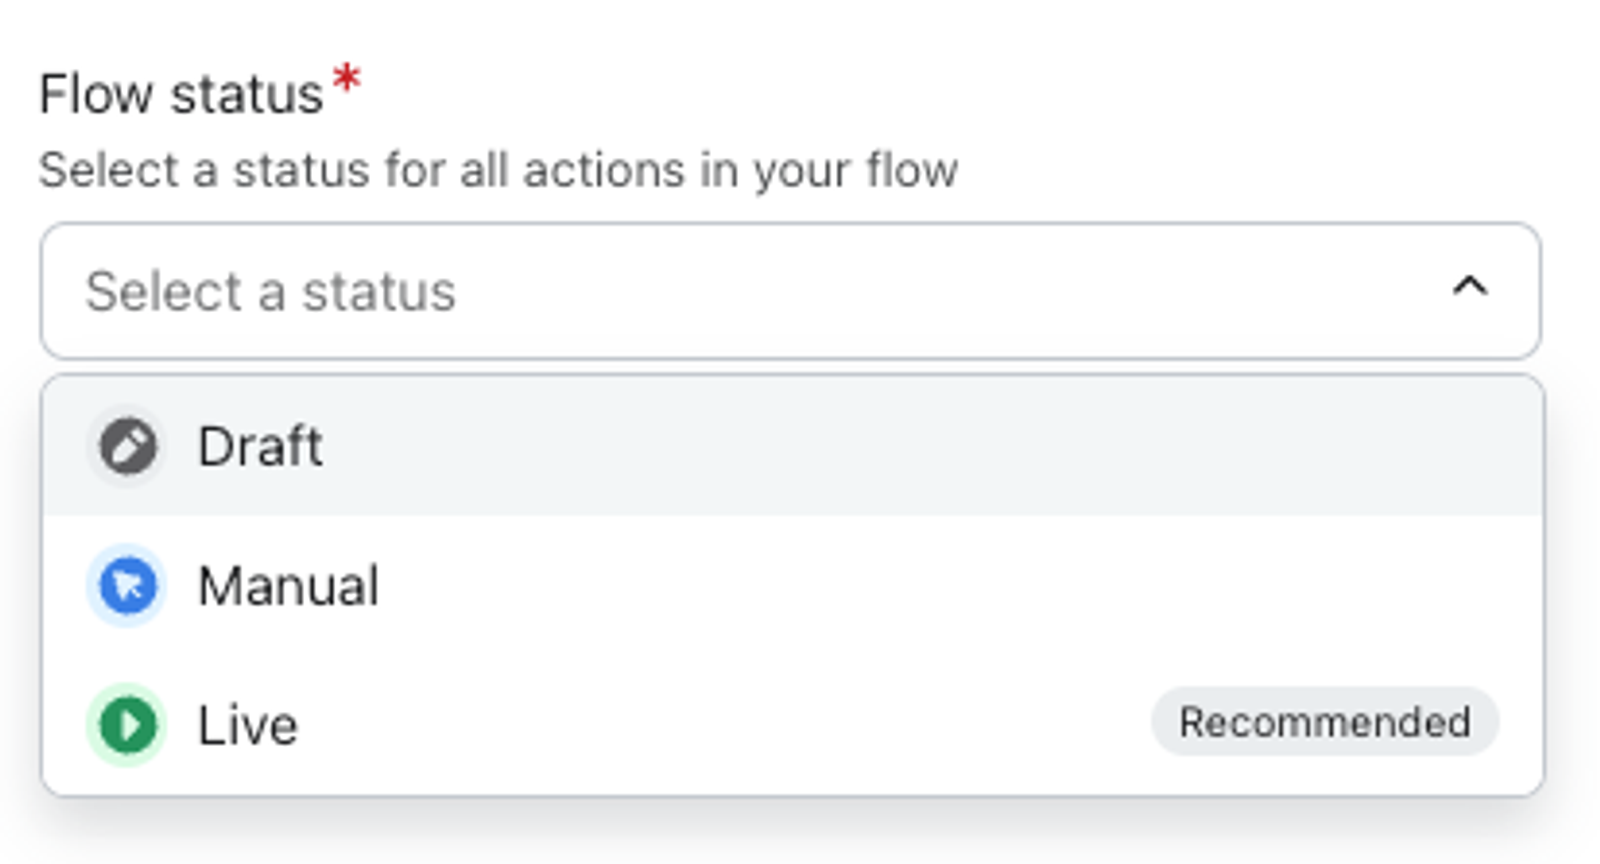Viewport: 1600px width, 864px height.
Task: Click empty space in the Manual row
Action: pos(900,586)
